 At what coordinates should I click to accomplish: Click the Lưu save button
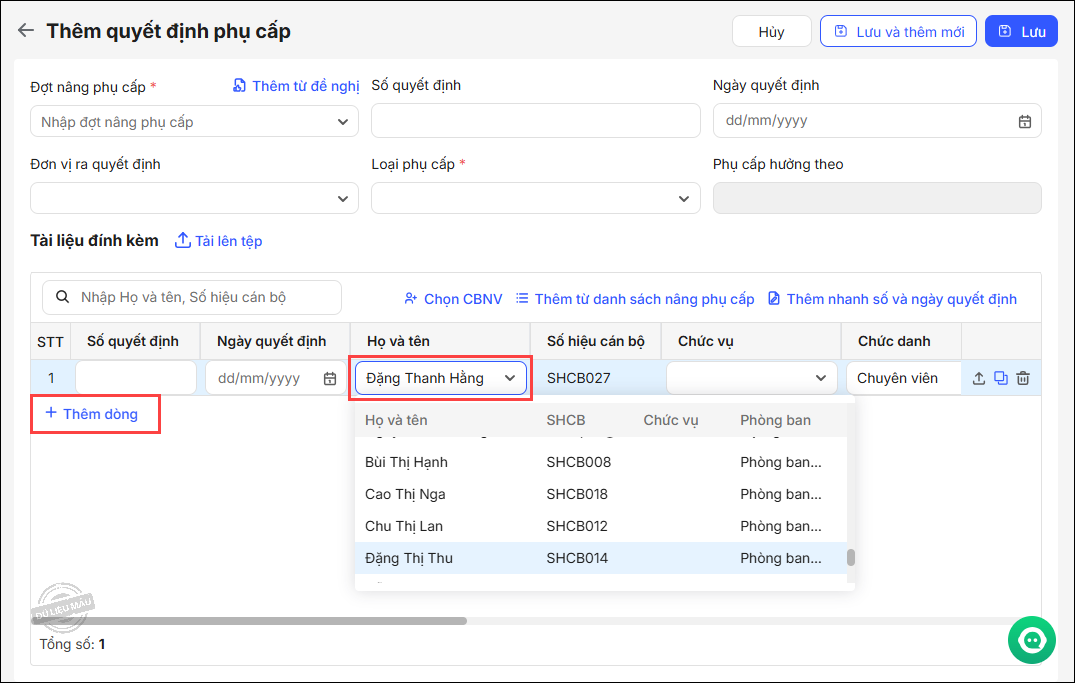click(x=1021, y=32)
